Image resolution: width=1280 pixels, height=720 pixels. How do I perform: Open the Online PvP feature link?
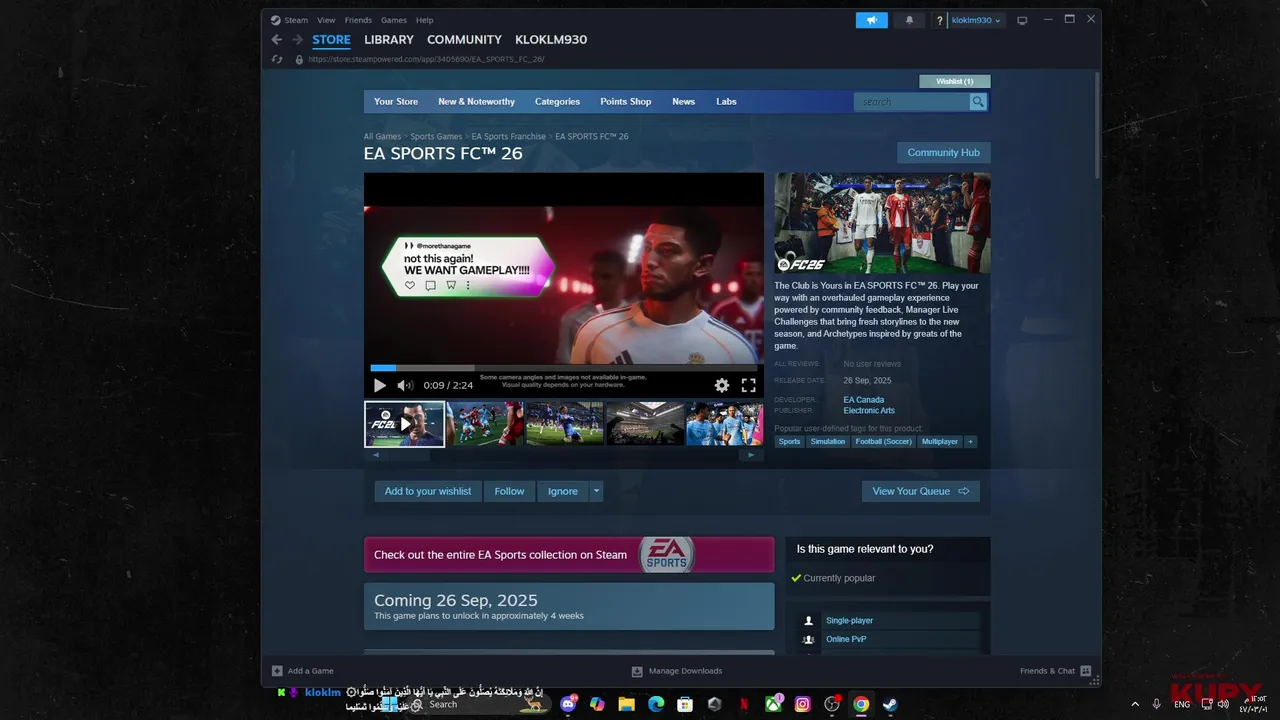(x=846, y=639)
